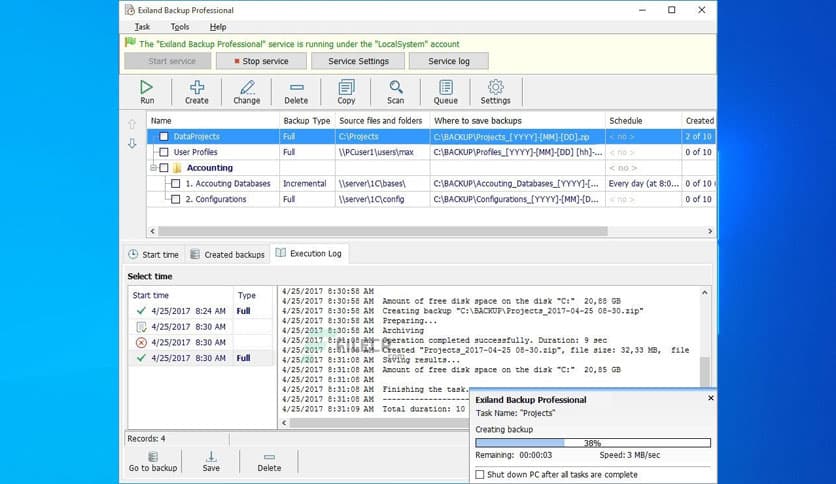The width and height of the screenshot is (836, 484).
Task: Check the Accouting Databases checkbox
Action: tap(175, 183)
